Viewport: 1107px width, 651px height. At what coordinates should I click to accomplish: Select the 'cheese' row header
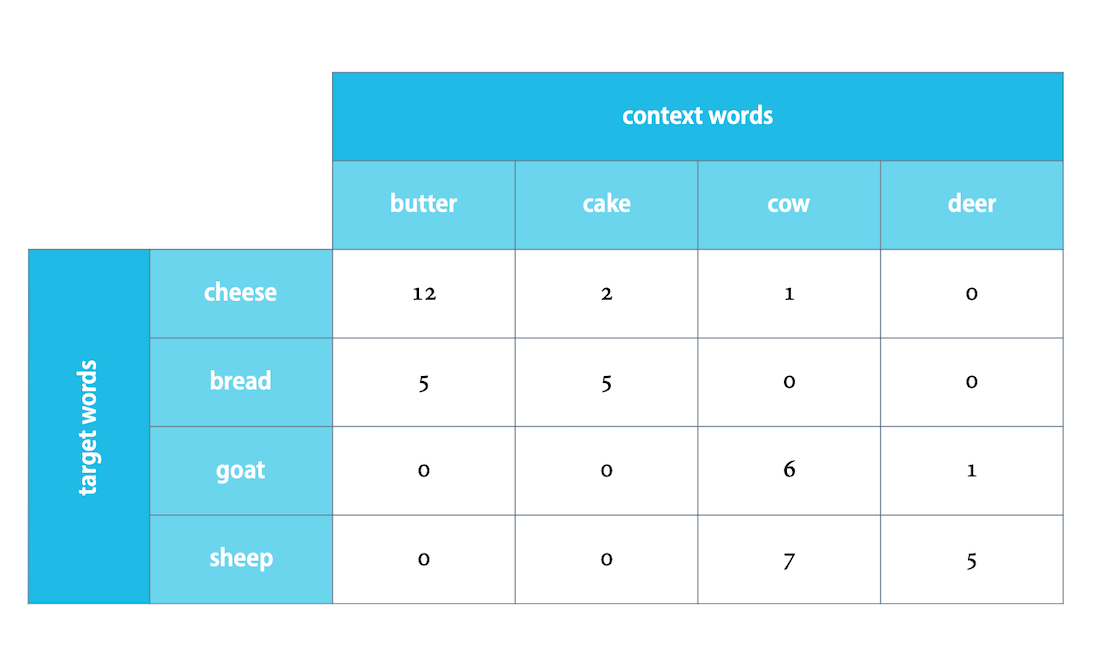pos(241,294)
